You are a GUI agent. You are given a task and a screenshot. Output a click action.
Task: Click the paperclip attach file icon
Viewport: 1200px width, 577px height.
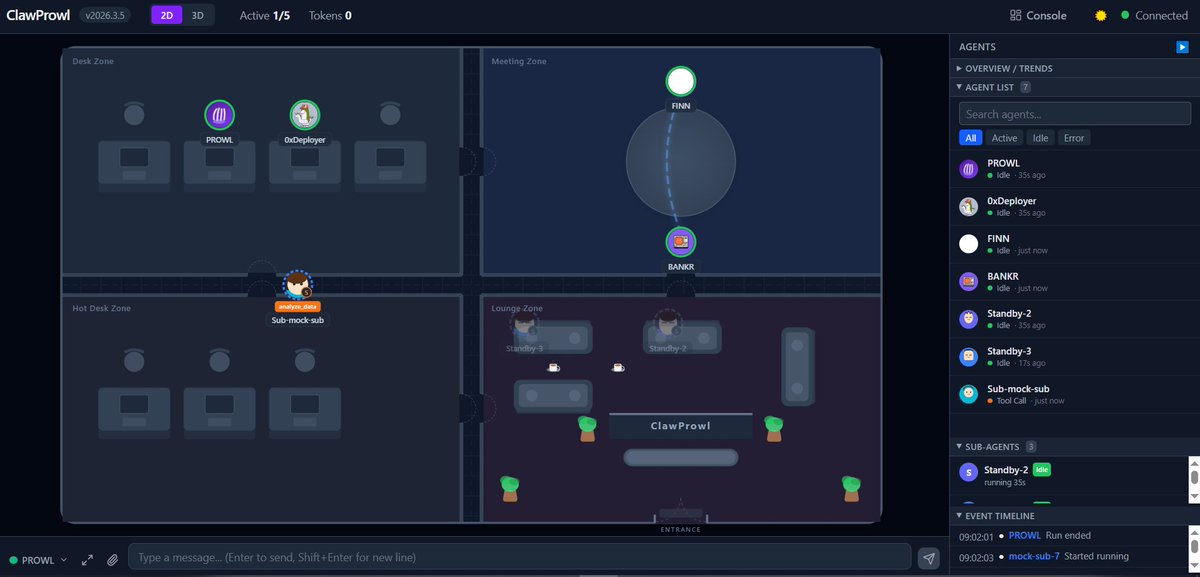[x=113, y=559]
